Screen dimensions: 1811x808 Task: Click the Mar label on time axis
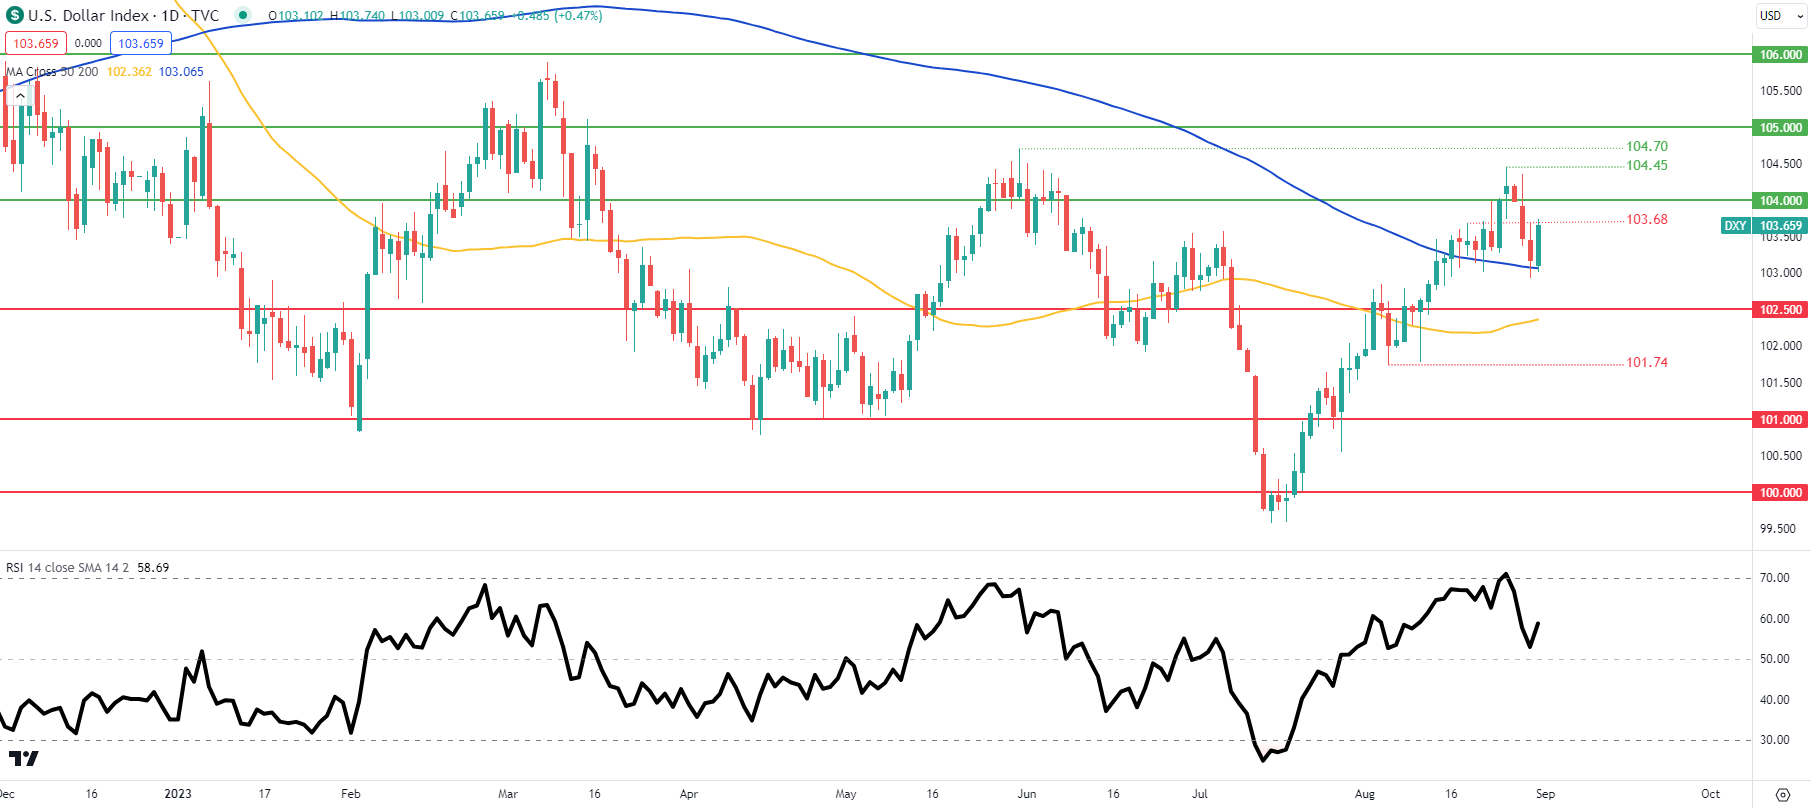(508, 794)
